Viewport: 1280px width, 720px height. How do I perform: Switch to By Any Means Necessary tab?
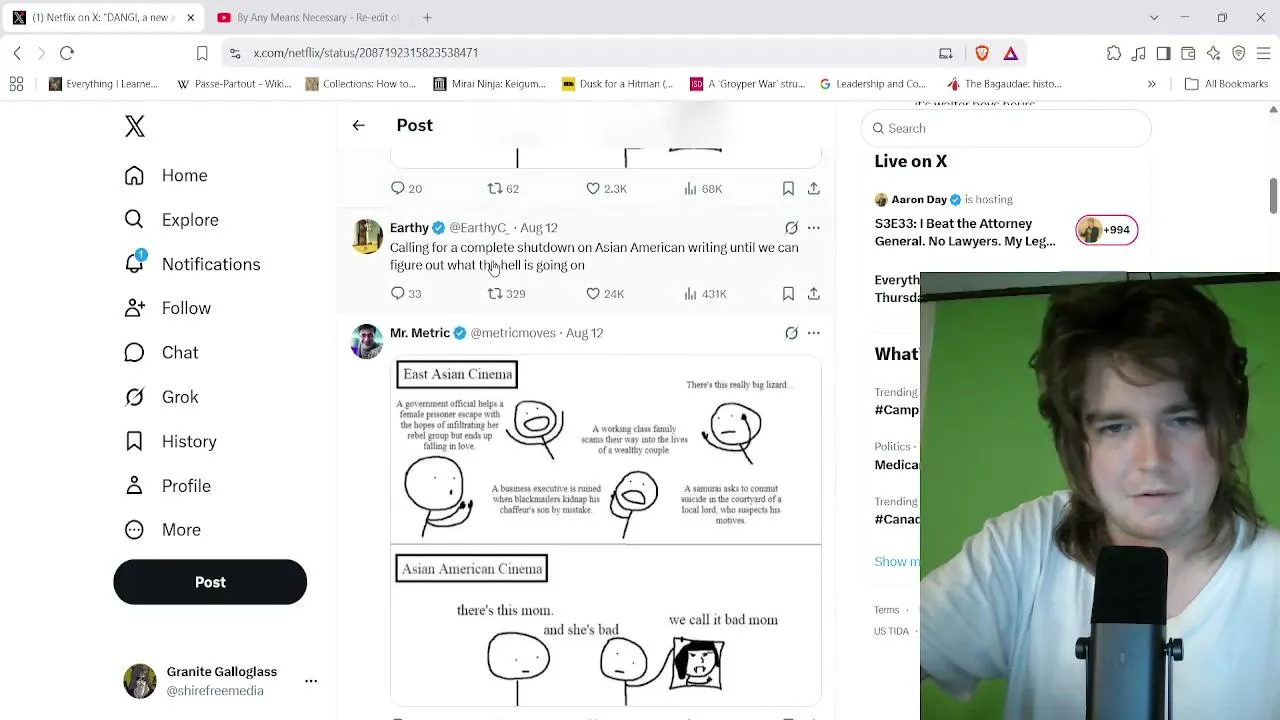[x=306, y=17]
